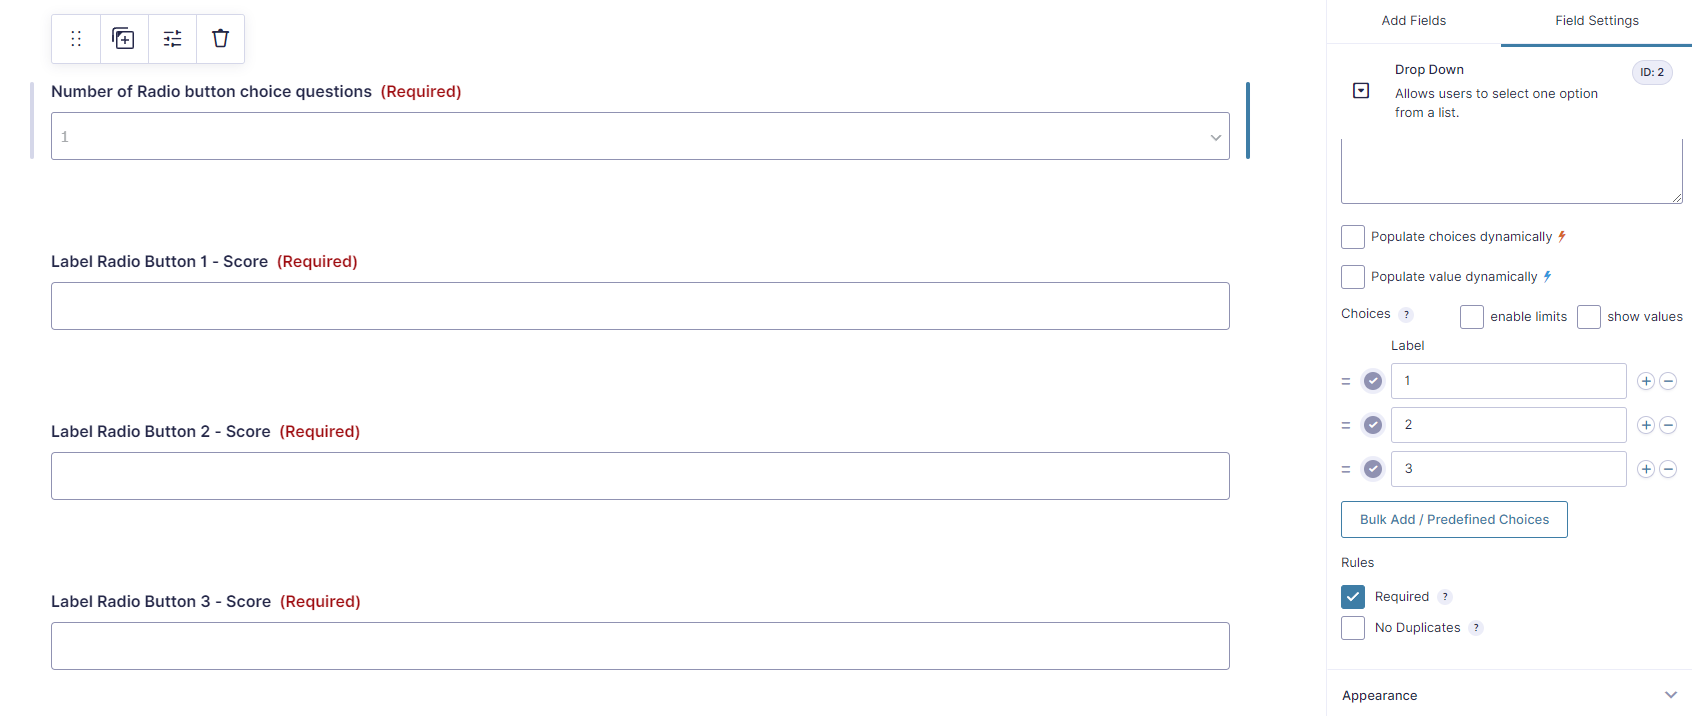The width and height of the screenshot is (1692, 716).
Task: Switch to the Add Fields tab
Action: (x=1413, y=20)
